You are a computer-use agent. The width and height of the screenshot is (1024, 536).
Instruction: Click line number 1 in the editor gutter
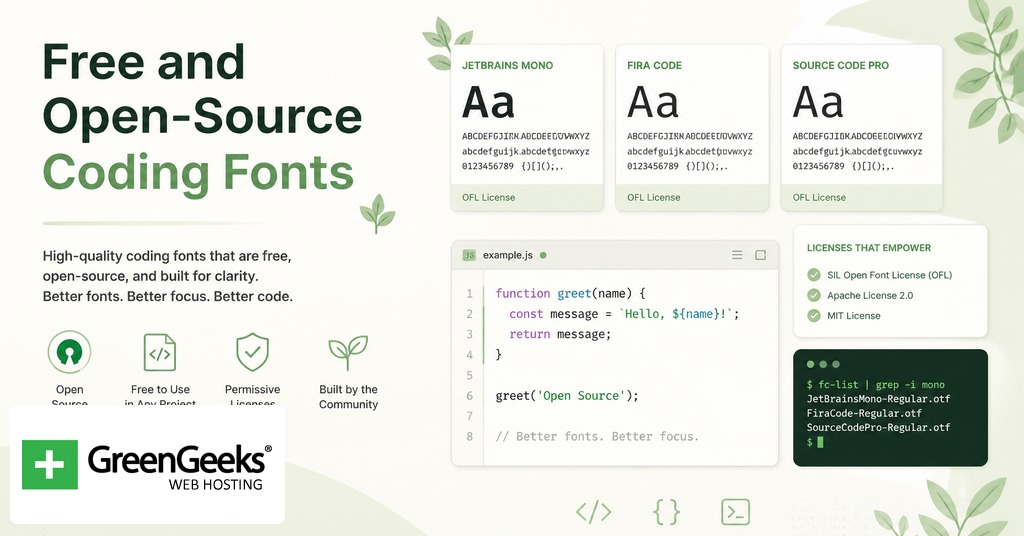pos(469,294)
